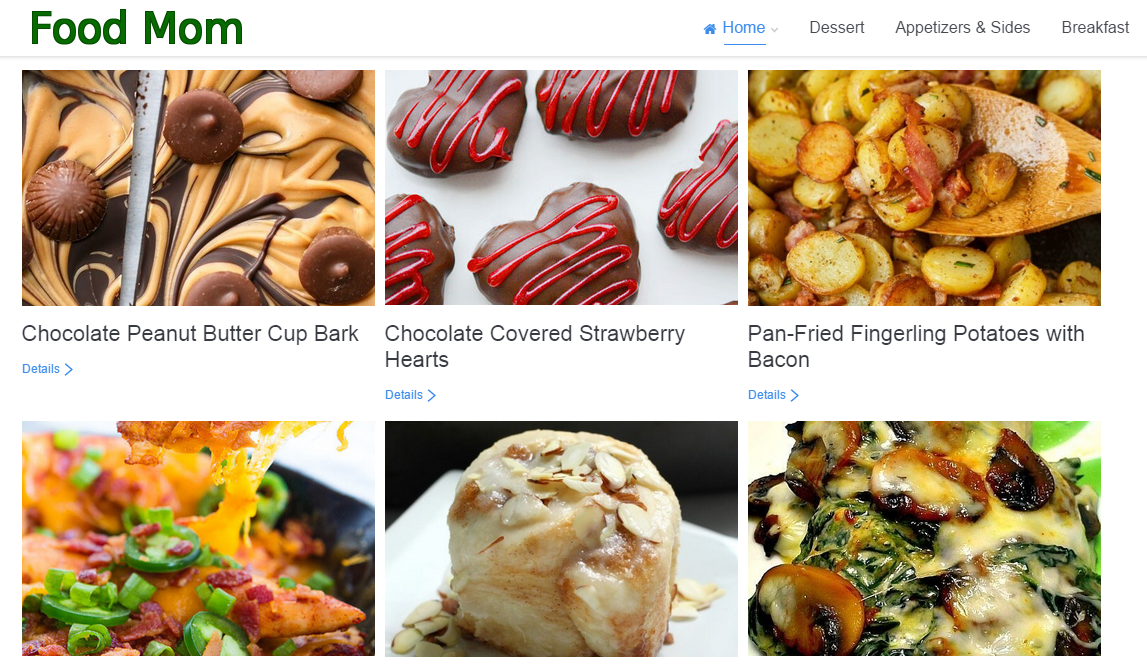Open the Home navigation item
This screenshot has height=665, width=1147.
coord(743,28)
